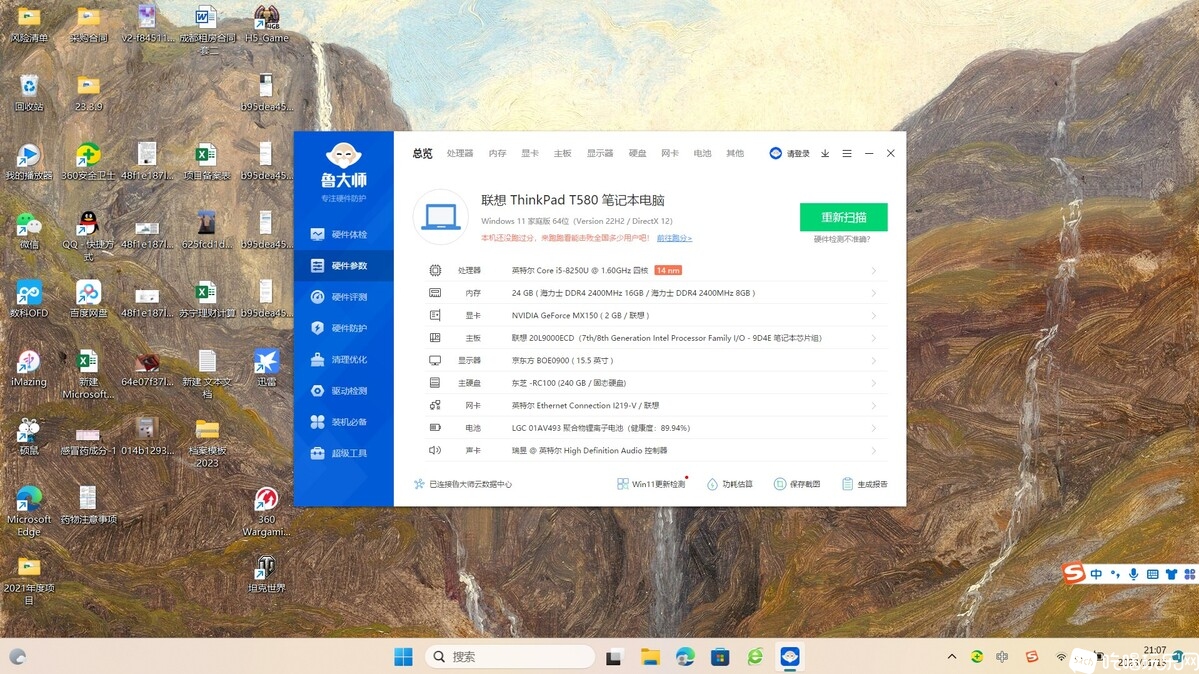The image size is (1199, 674).
Task: Click the 前往跑分 link
Action: pos(674,239)
